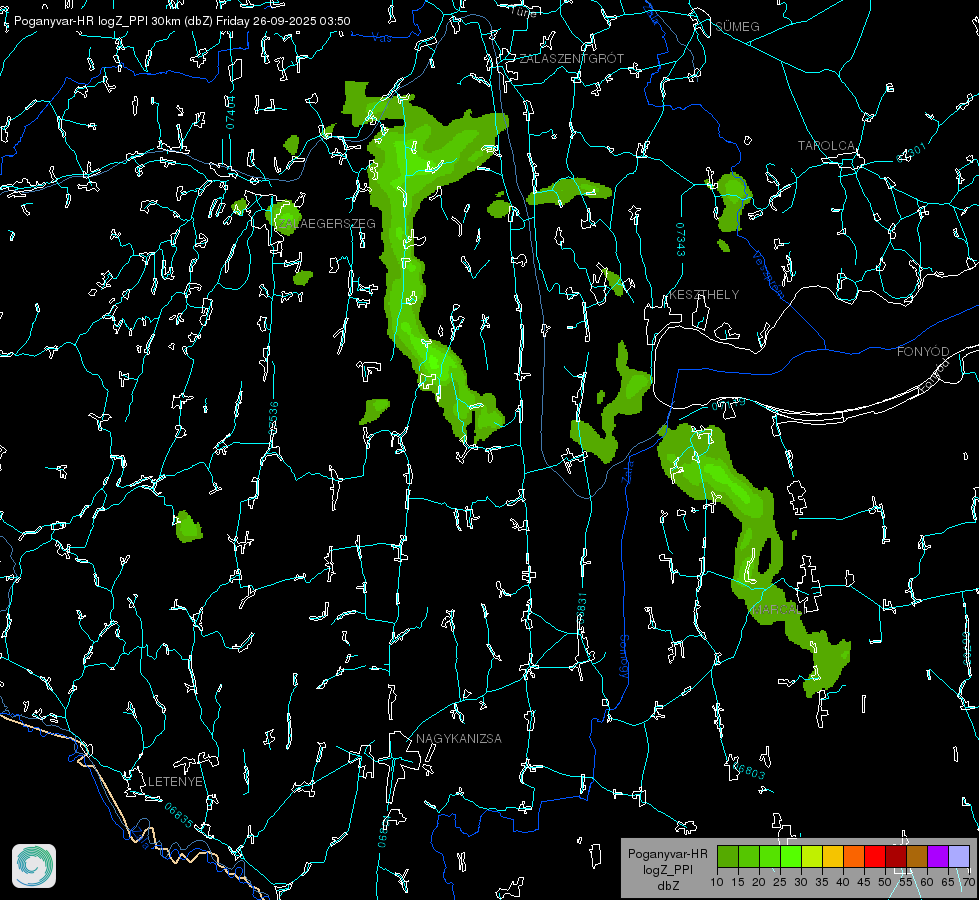
Task: Click the radar title text Poganyvar-HR logZ_PPI 30km
Action: point(97,21)
